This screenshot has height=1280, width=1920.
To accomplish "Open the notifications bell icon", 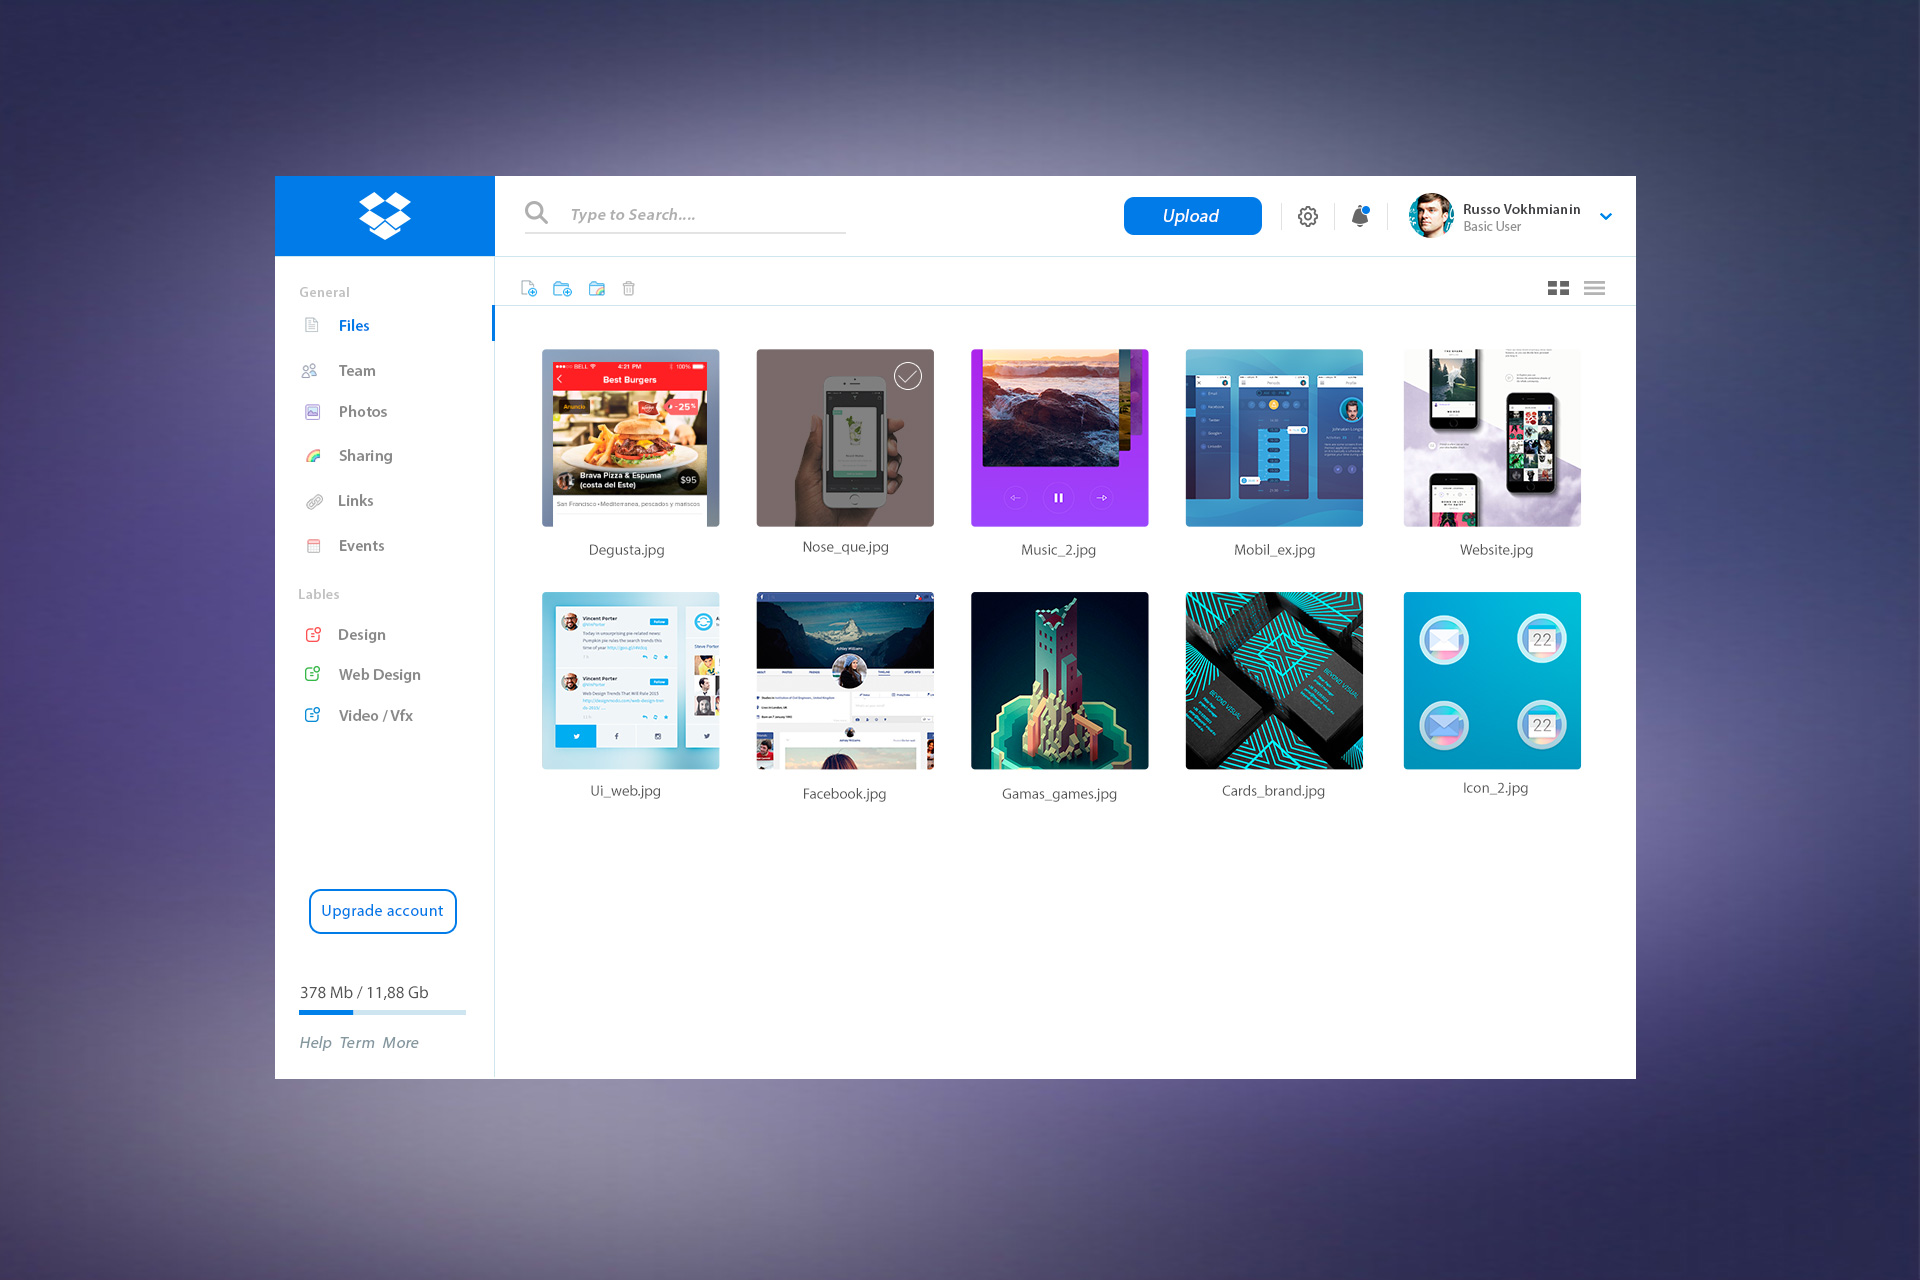I will [1357, 216].
